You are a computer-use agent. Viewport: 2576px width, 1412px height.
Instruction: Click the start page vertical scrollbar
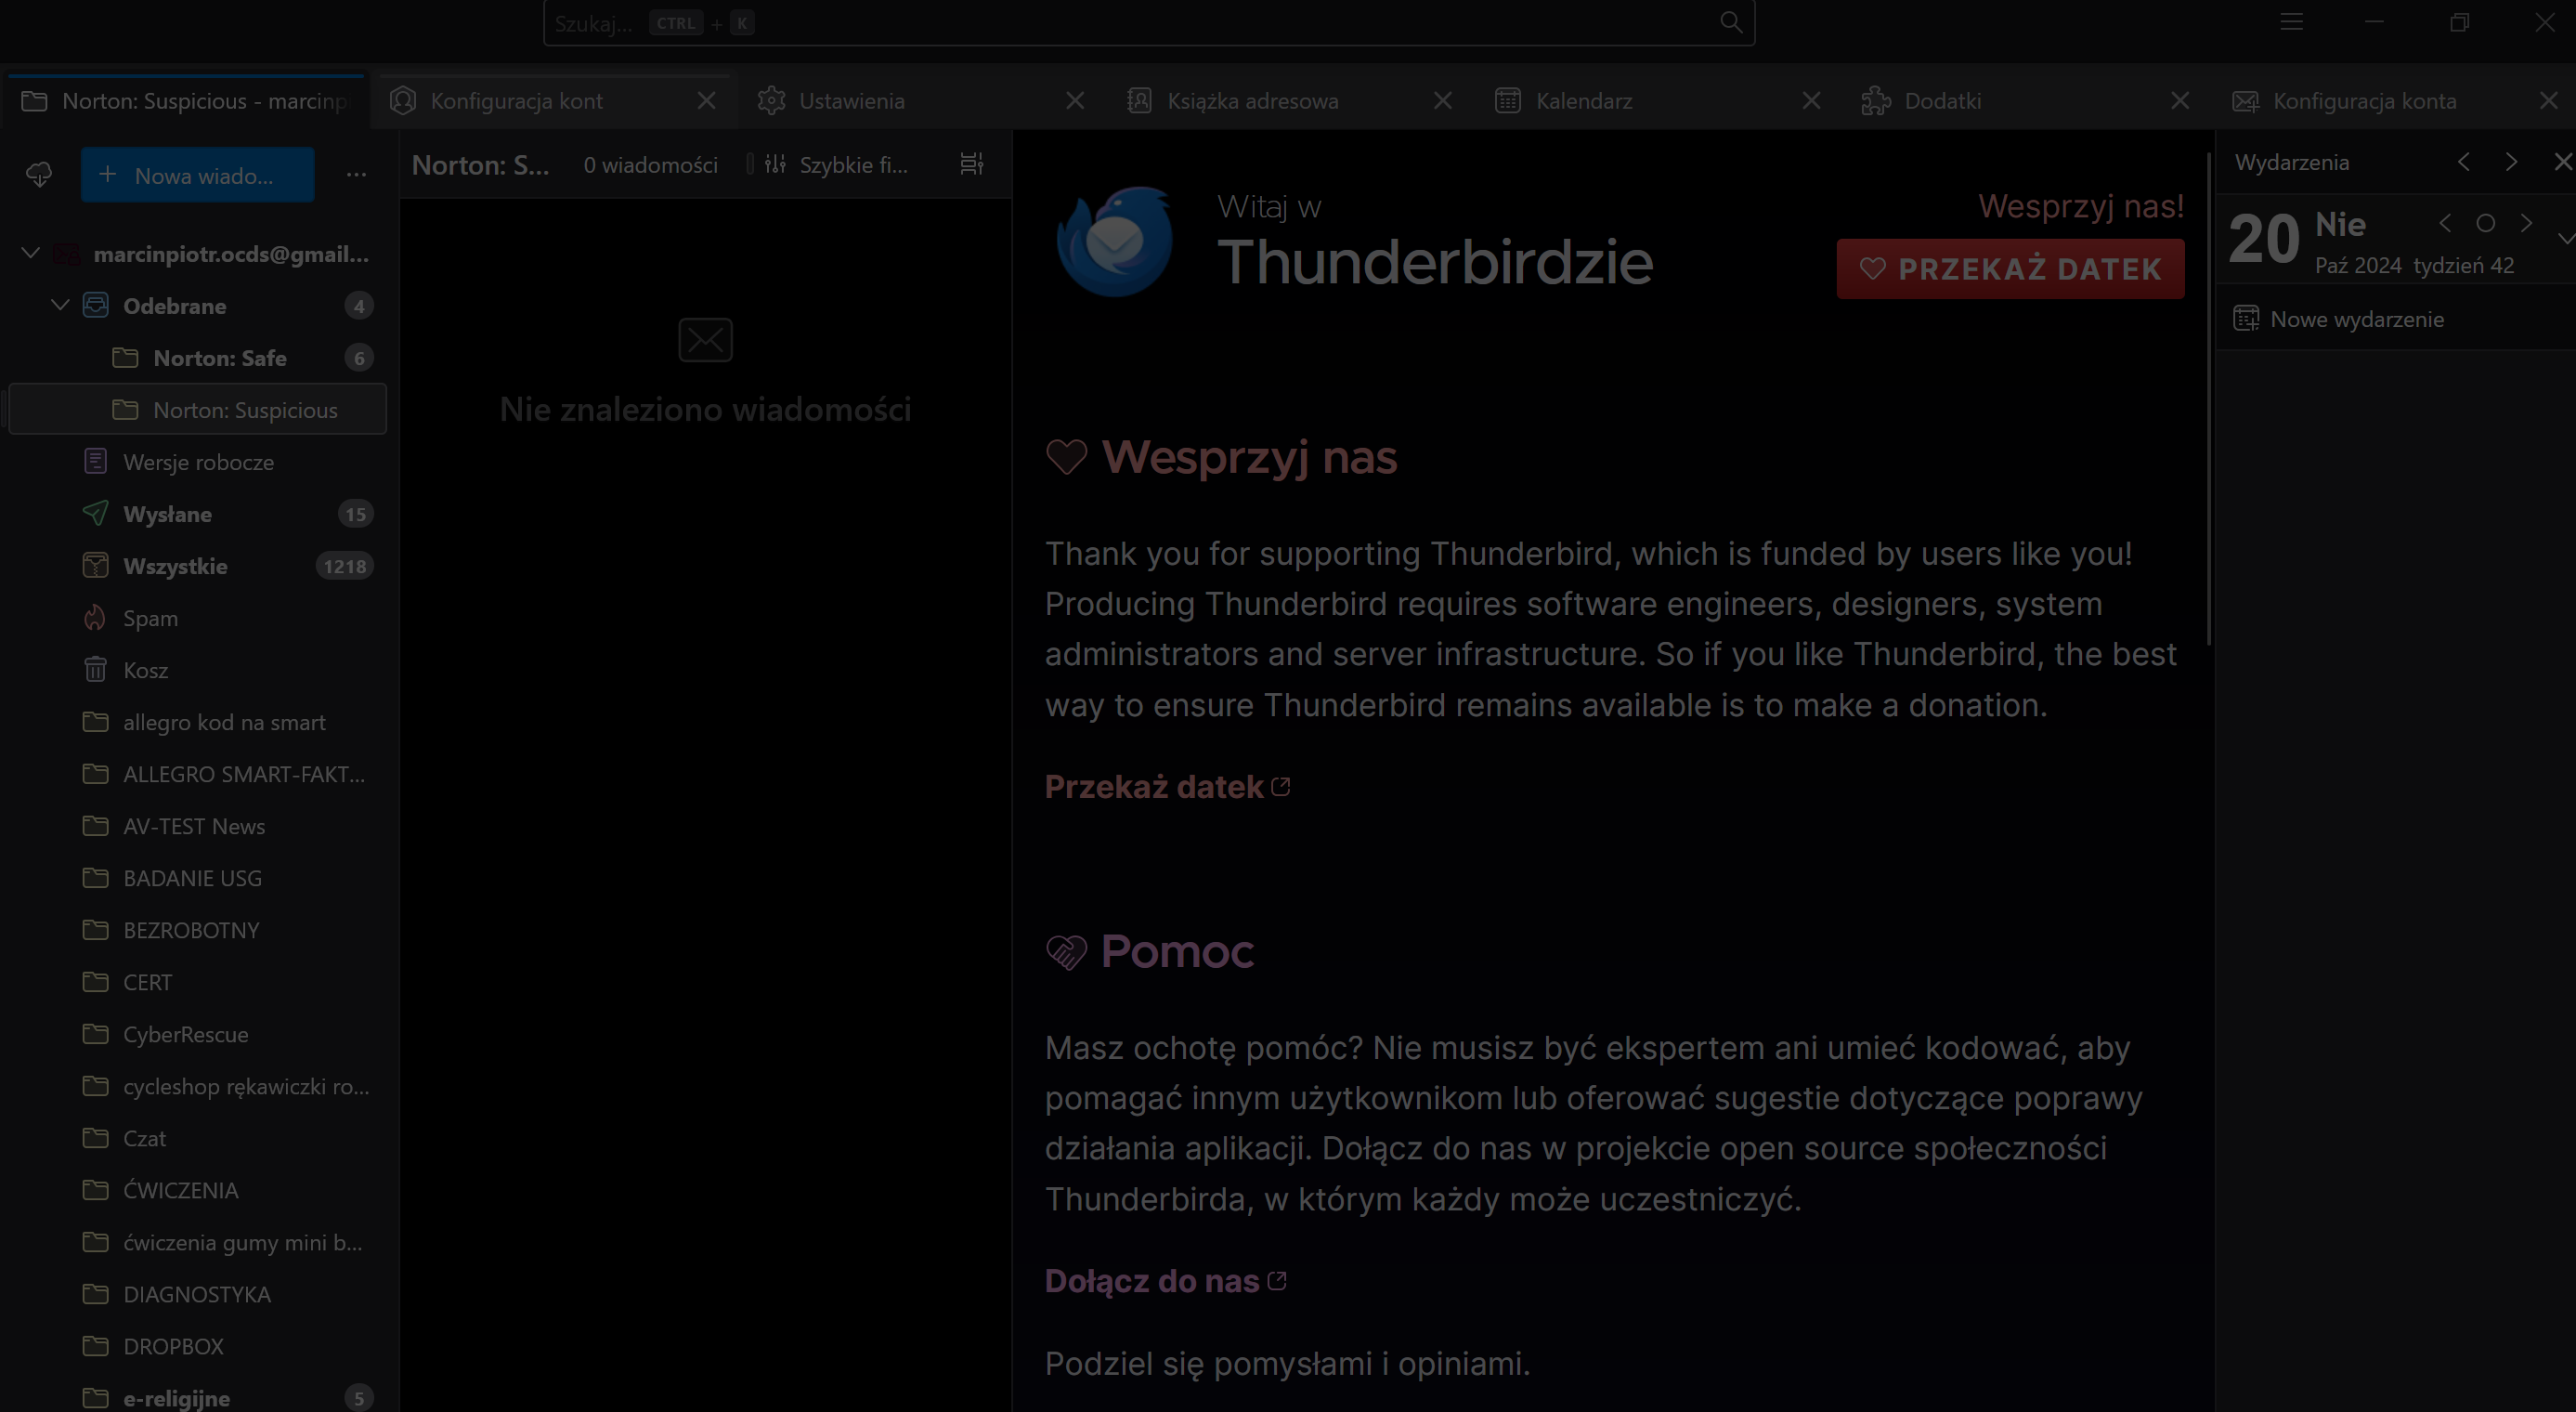click(x=2208, y=400)
